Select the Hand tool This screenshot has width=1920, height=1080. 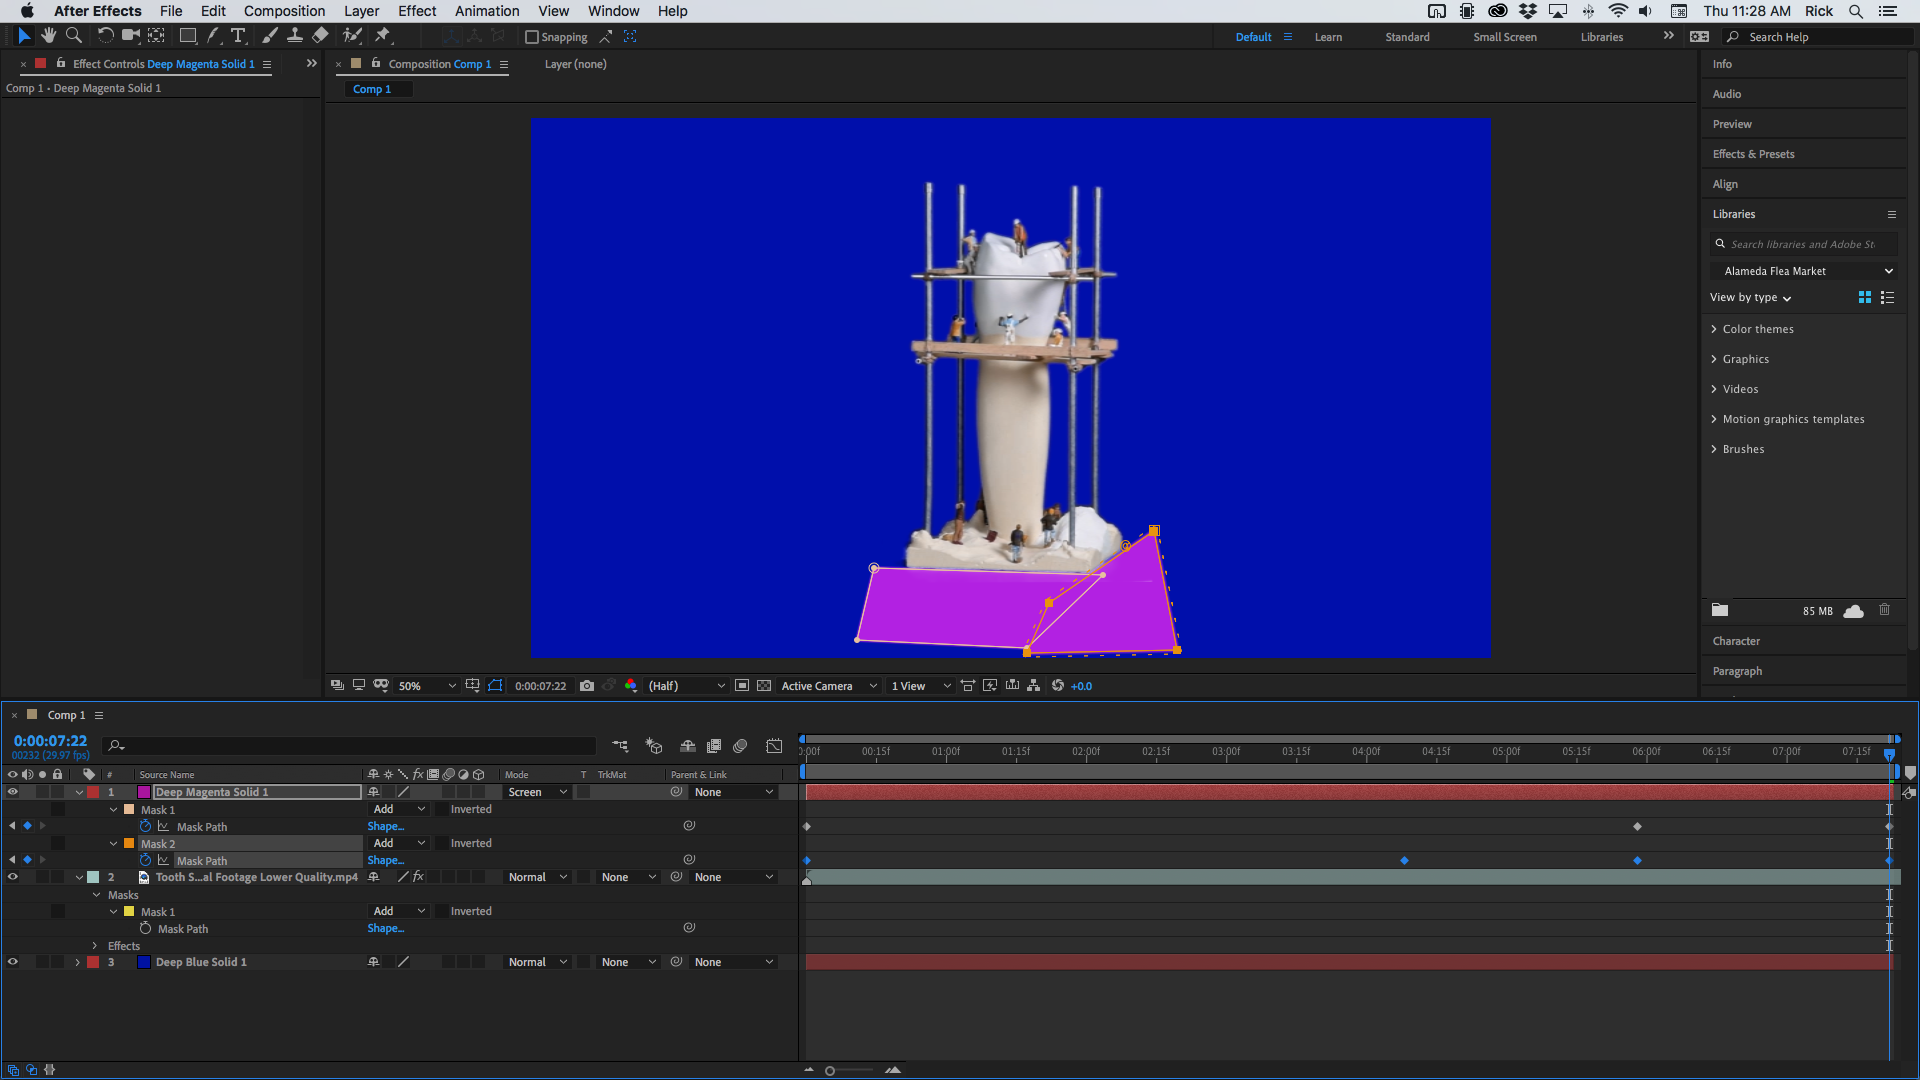(x=48, y=36)
